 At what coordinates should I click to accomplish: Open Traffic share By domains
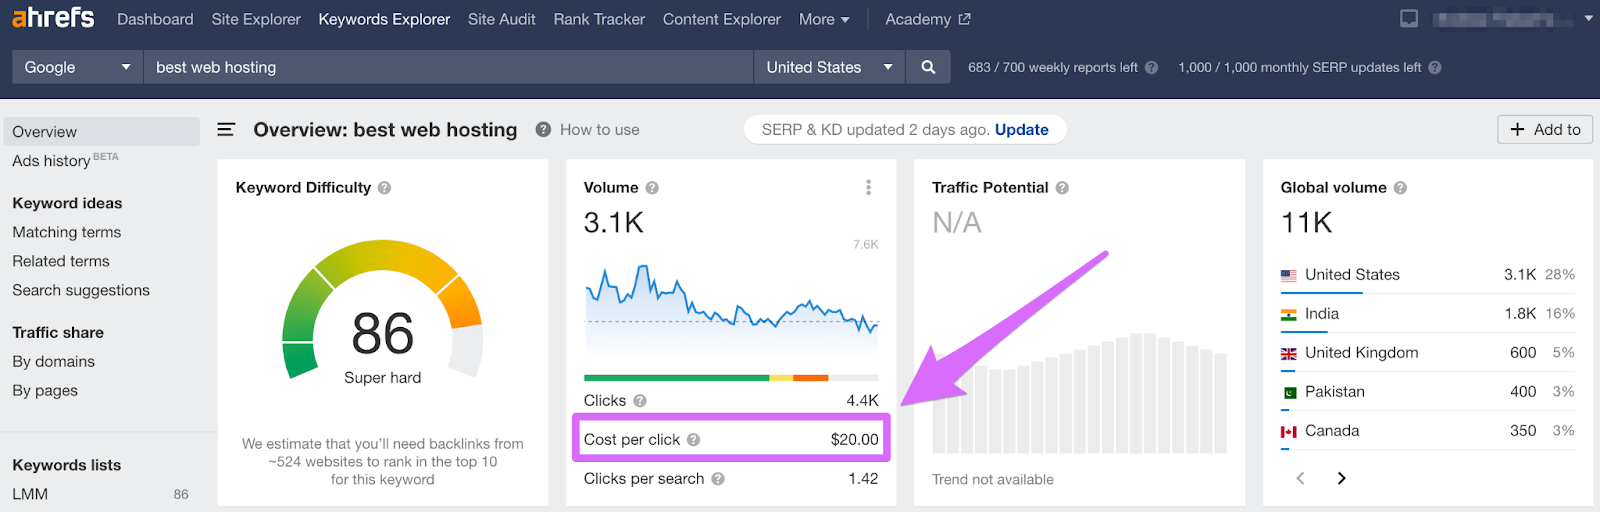point(54,361)
